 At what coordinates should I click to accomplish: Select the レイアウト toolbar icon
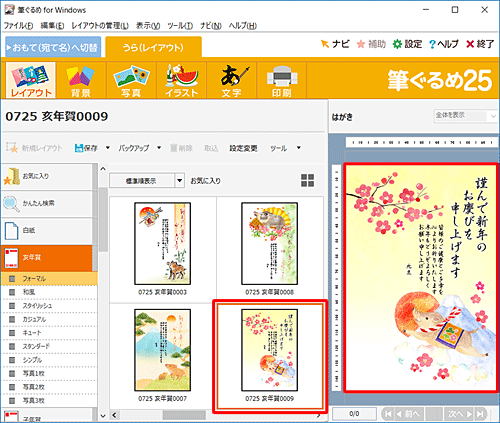[31, 80]
